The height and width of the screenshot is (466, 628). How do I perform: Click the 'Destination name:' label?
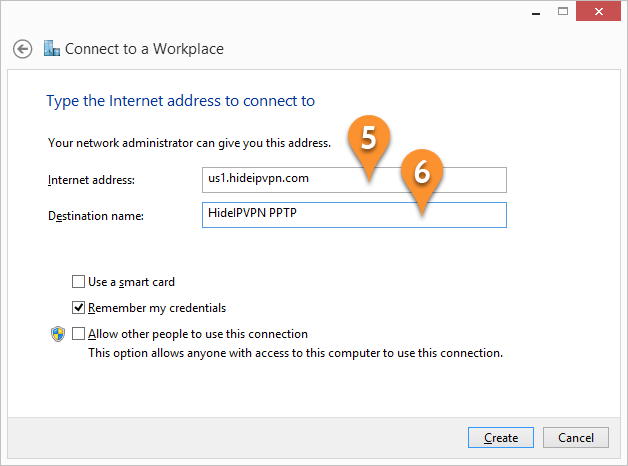(96, 216)
